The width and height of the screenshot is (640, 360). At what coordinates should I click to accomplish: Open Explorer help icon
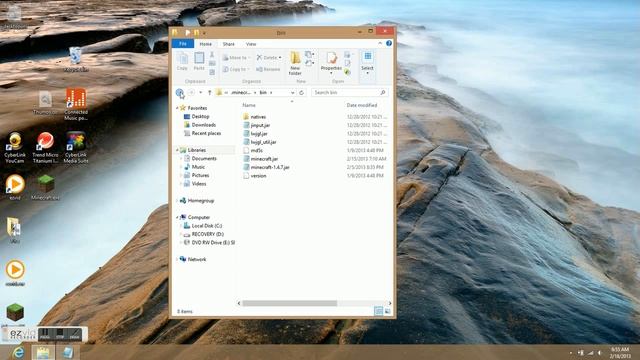[389, 43]
